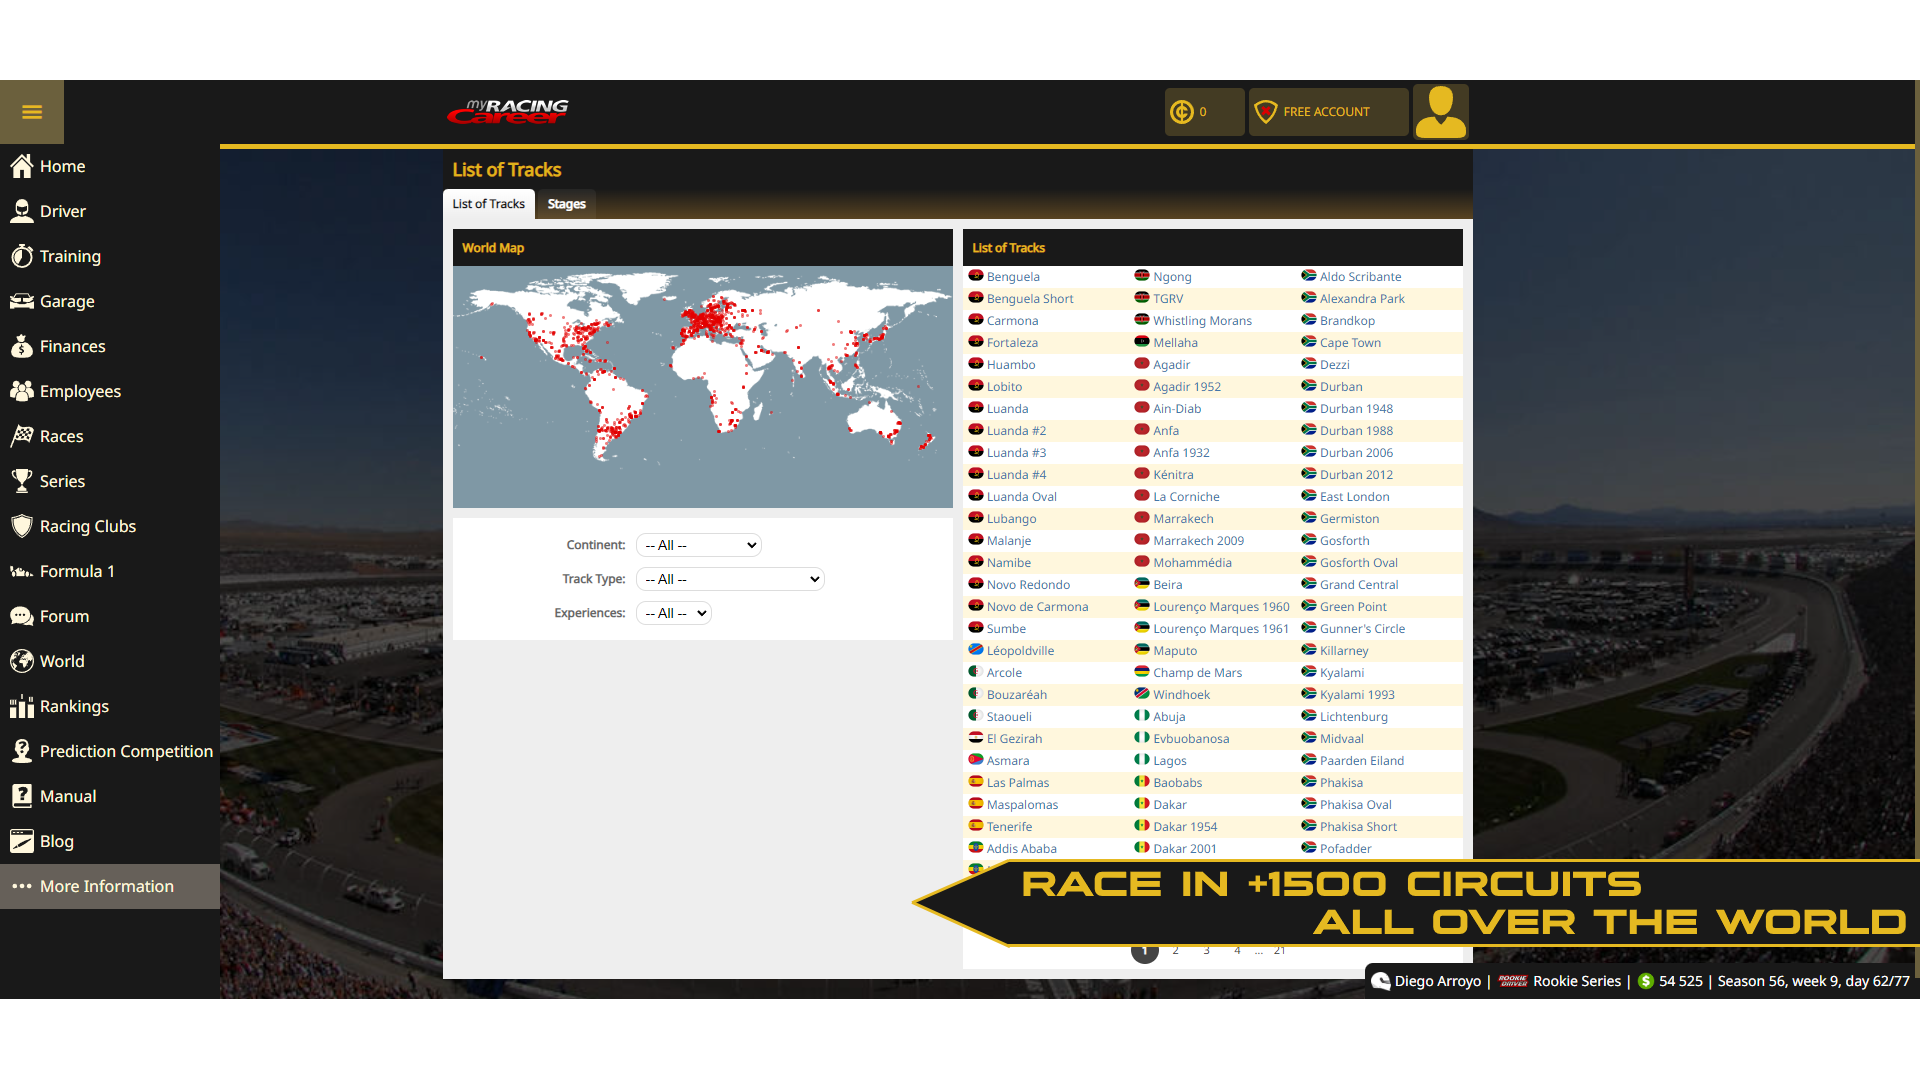Viewport: 1920px width, 1080px height.
Task: Select the List of Tracks tab
Action: tap(488, 204)
